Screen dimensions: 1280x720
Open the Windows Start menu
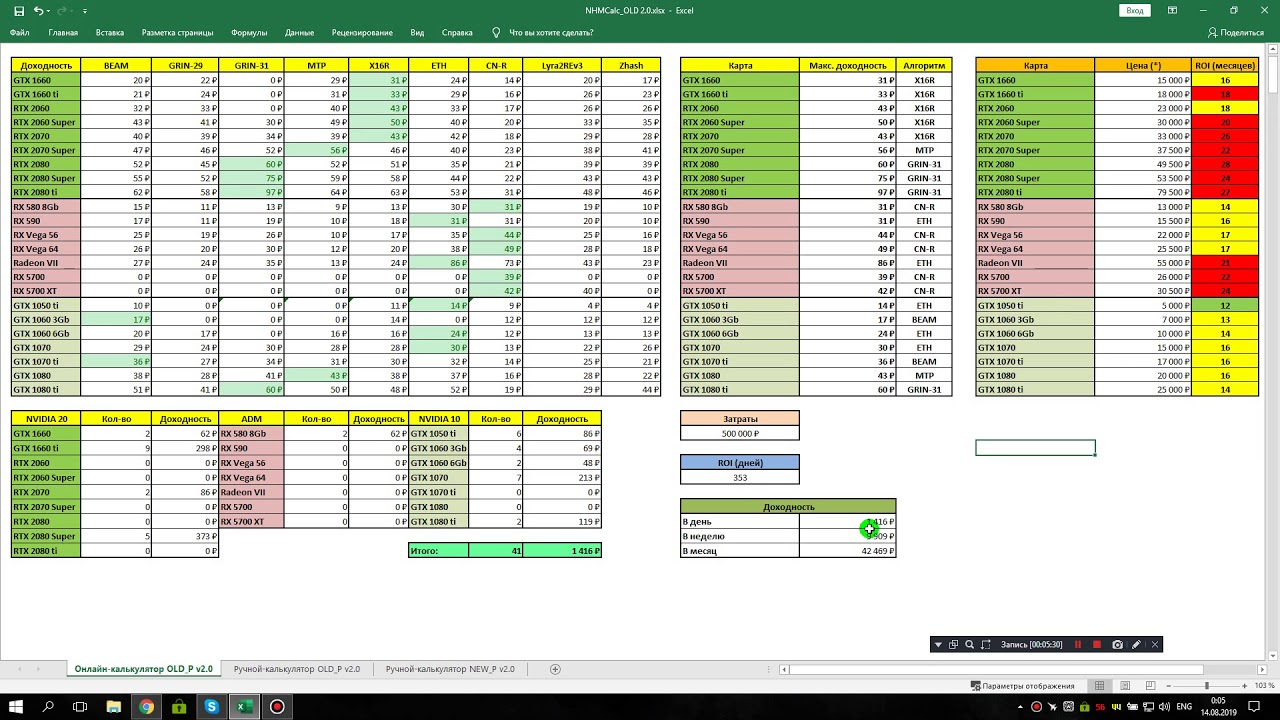coord(16,707)
